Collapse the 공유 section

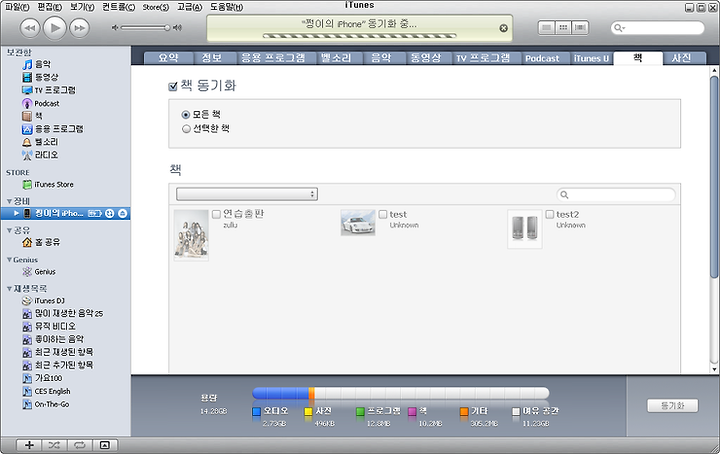(x=9, y=230)
